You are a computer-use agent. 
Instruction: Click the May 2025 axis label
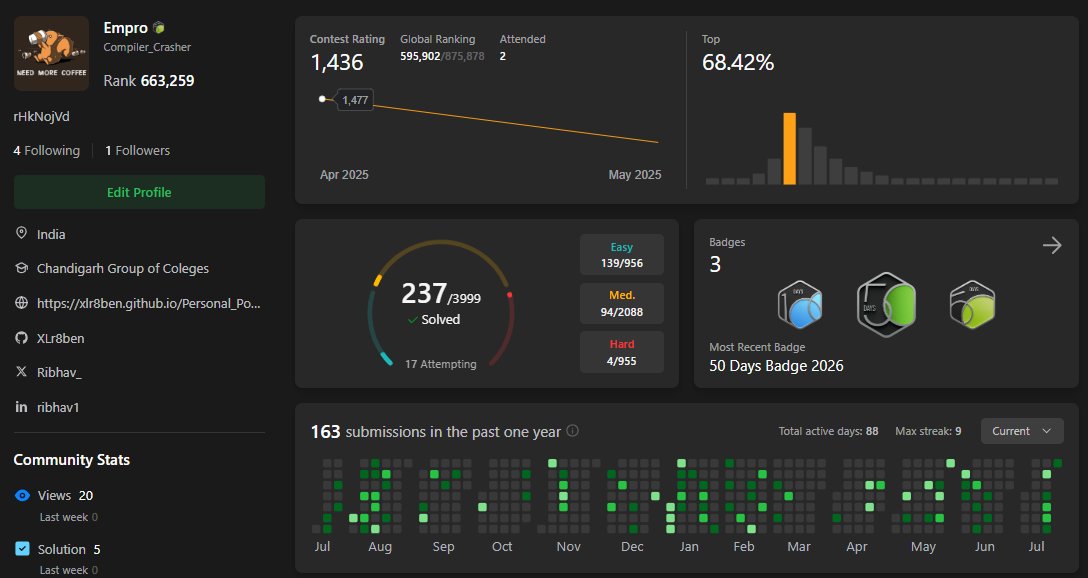[635, 175]
